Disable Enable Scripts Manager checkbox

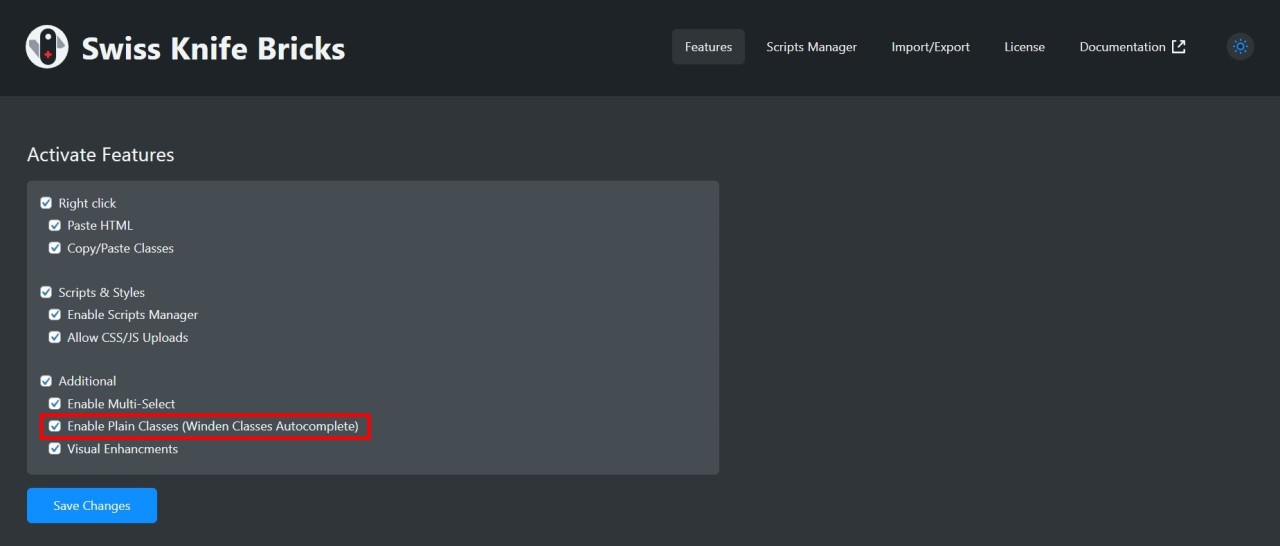tap(55, 315)
